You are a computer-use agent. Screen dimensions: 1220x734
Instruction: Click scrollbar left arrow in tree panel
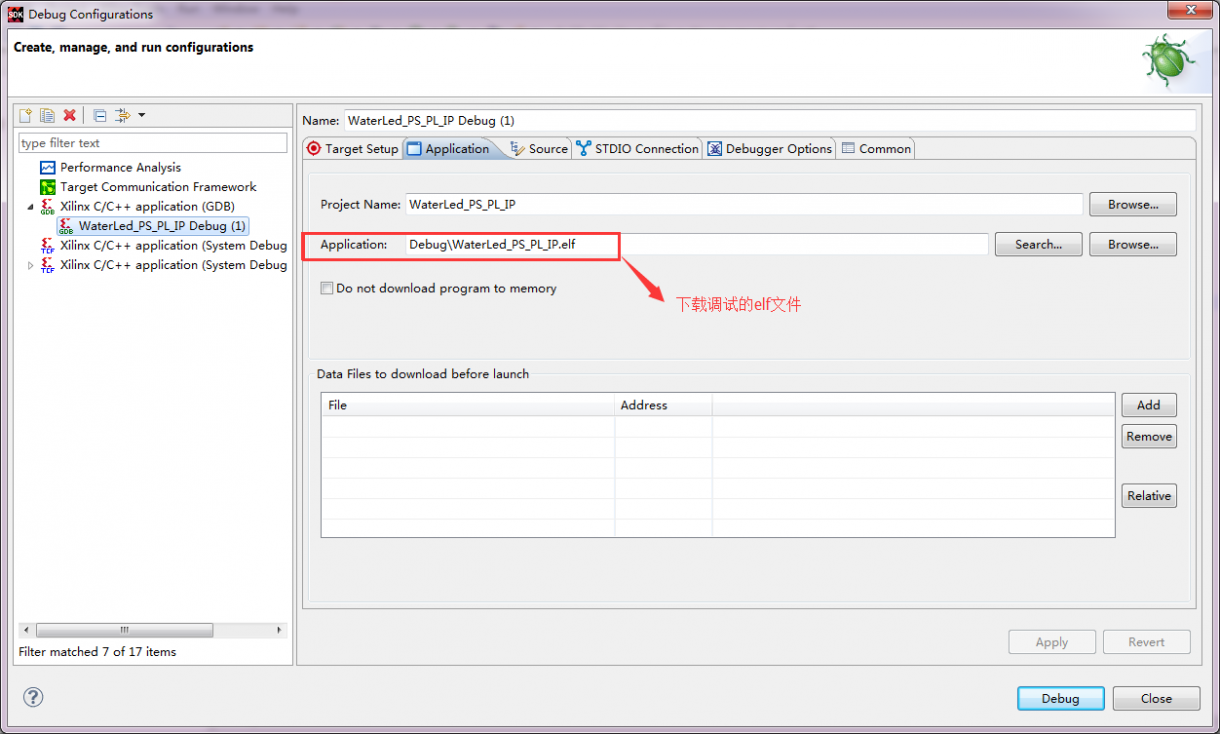27,630
